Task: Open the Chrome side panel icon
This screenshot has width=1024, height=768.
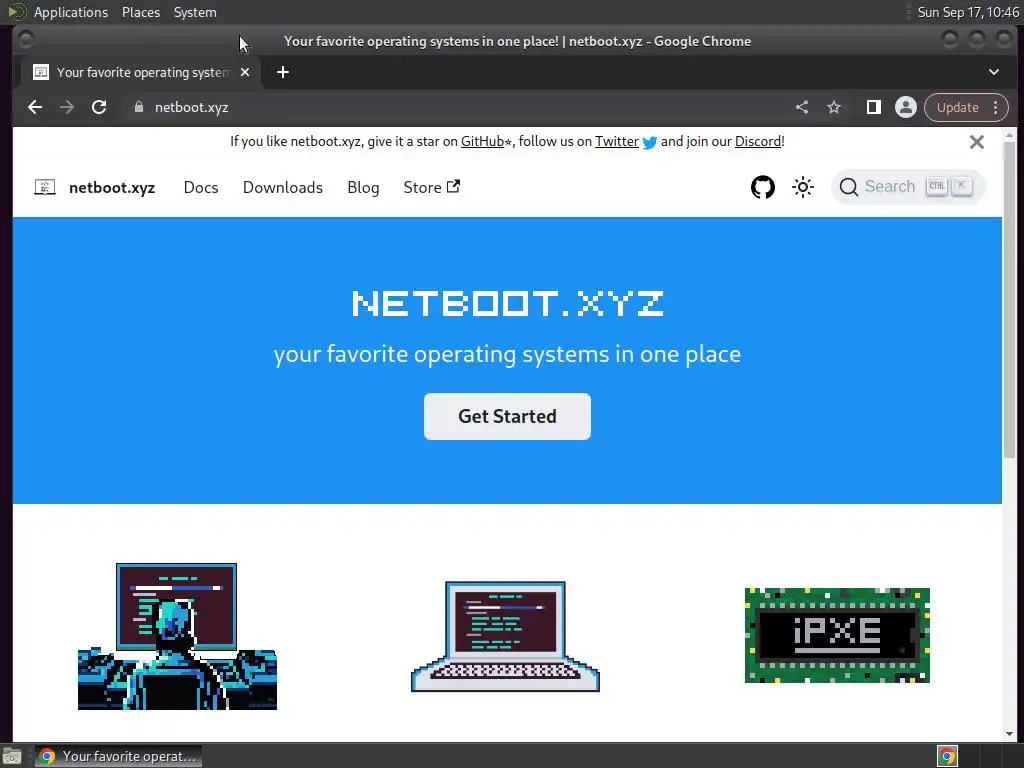Action: (x=874, y=107)
